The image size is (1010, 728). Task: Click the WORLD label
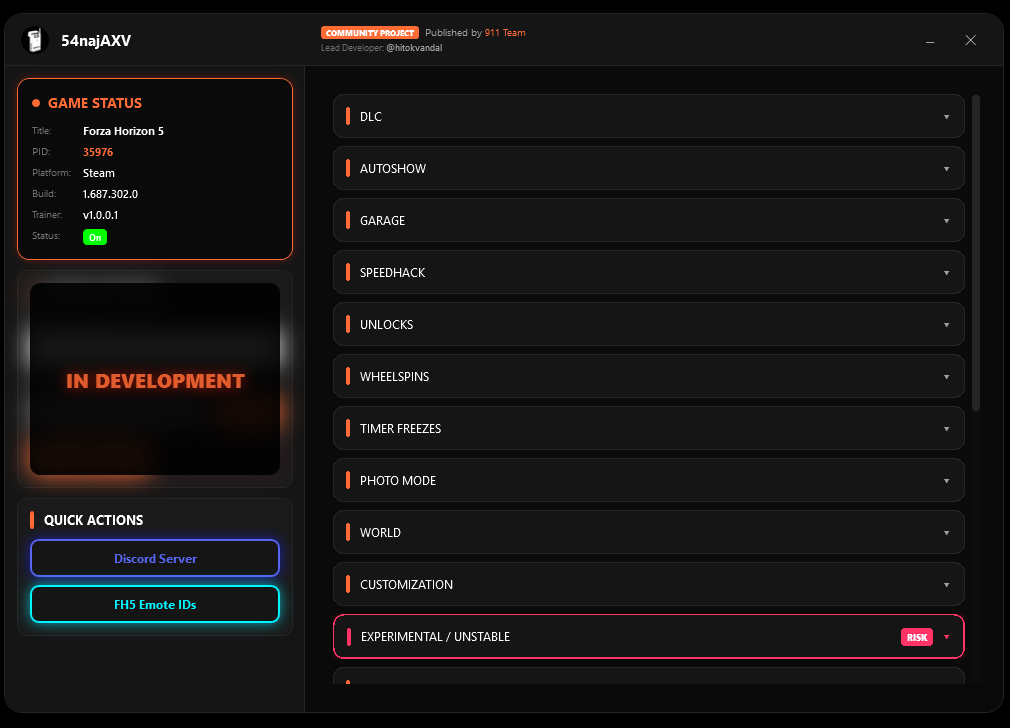380,533
